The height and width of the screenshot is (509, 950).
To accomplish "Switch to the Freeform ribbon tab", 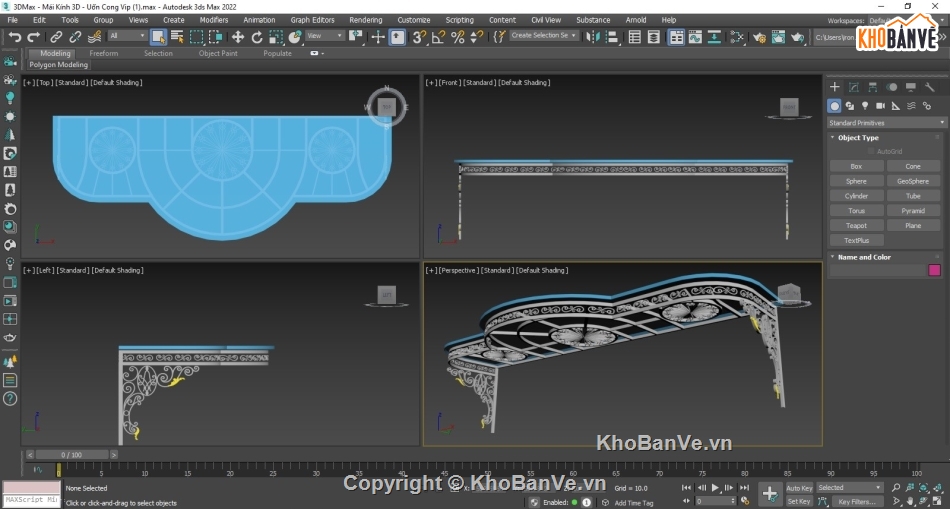I will (104, 53).
